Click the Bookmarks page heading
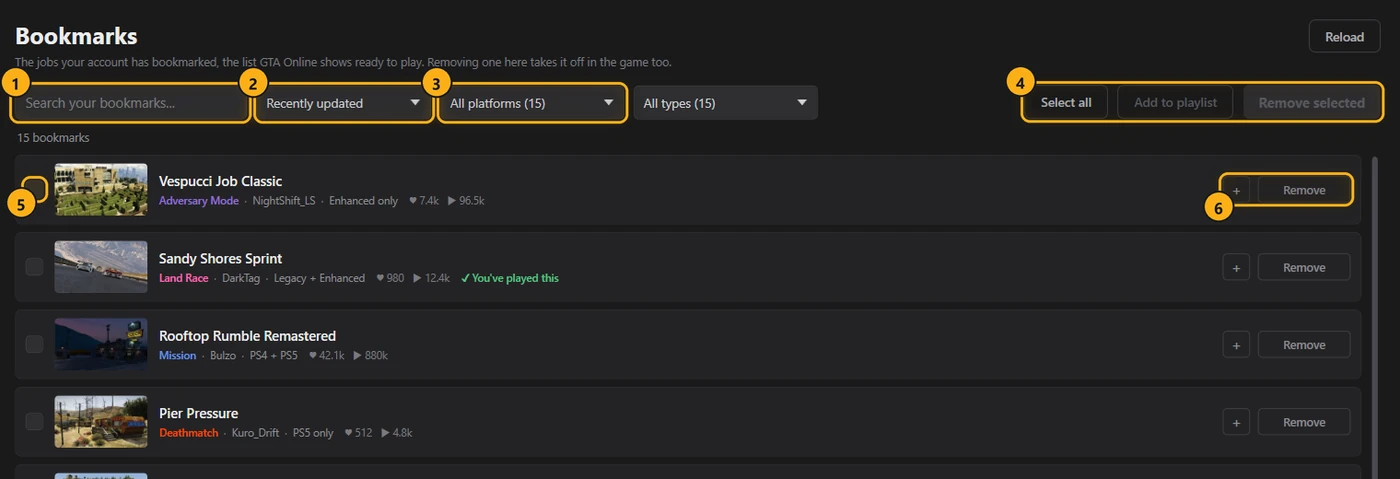Viewport: 1400px width, 479px height. coord(76,36)
